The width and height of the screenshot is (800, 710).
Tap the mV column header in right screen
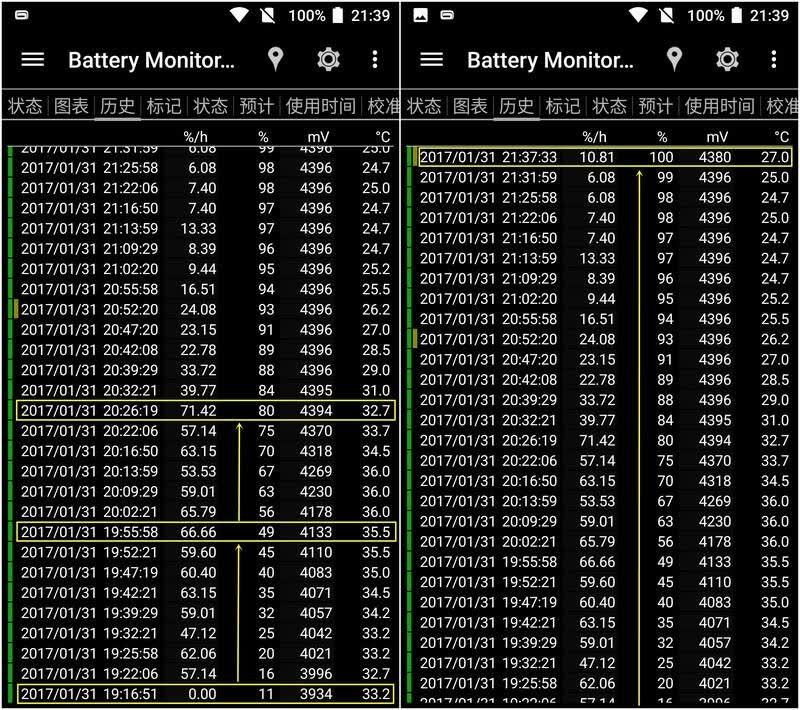point(717,137)
